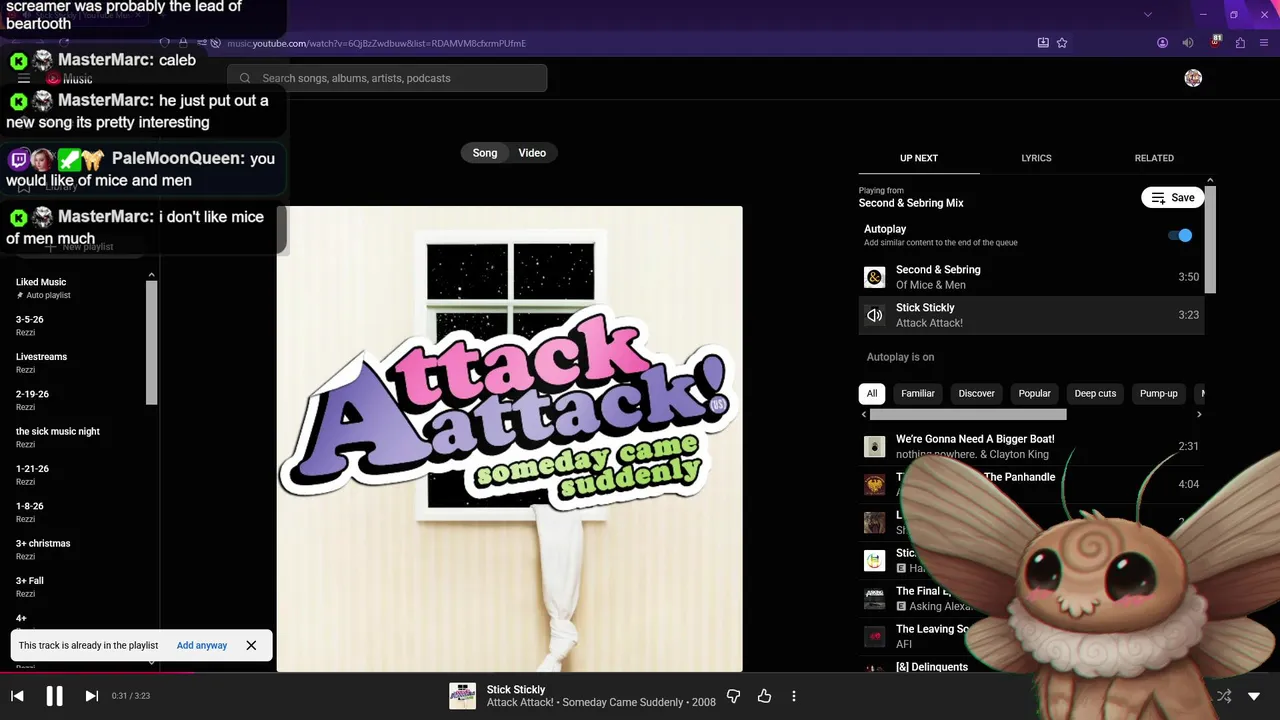Bookmark this page with the star icon
The image size is (1280, 720).
[x=1062, y=43]
